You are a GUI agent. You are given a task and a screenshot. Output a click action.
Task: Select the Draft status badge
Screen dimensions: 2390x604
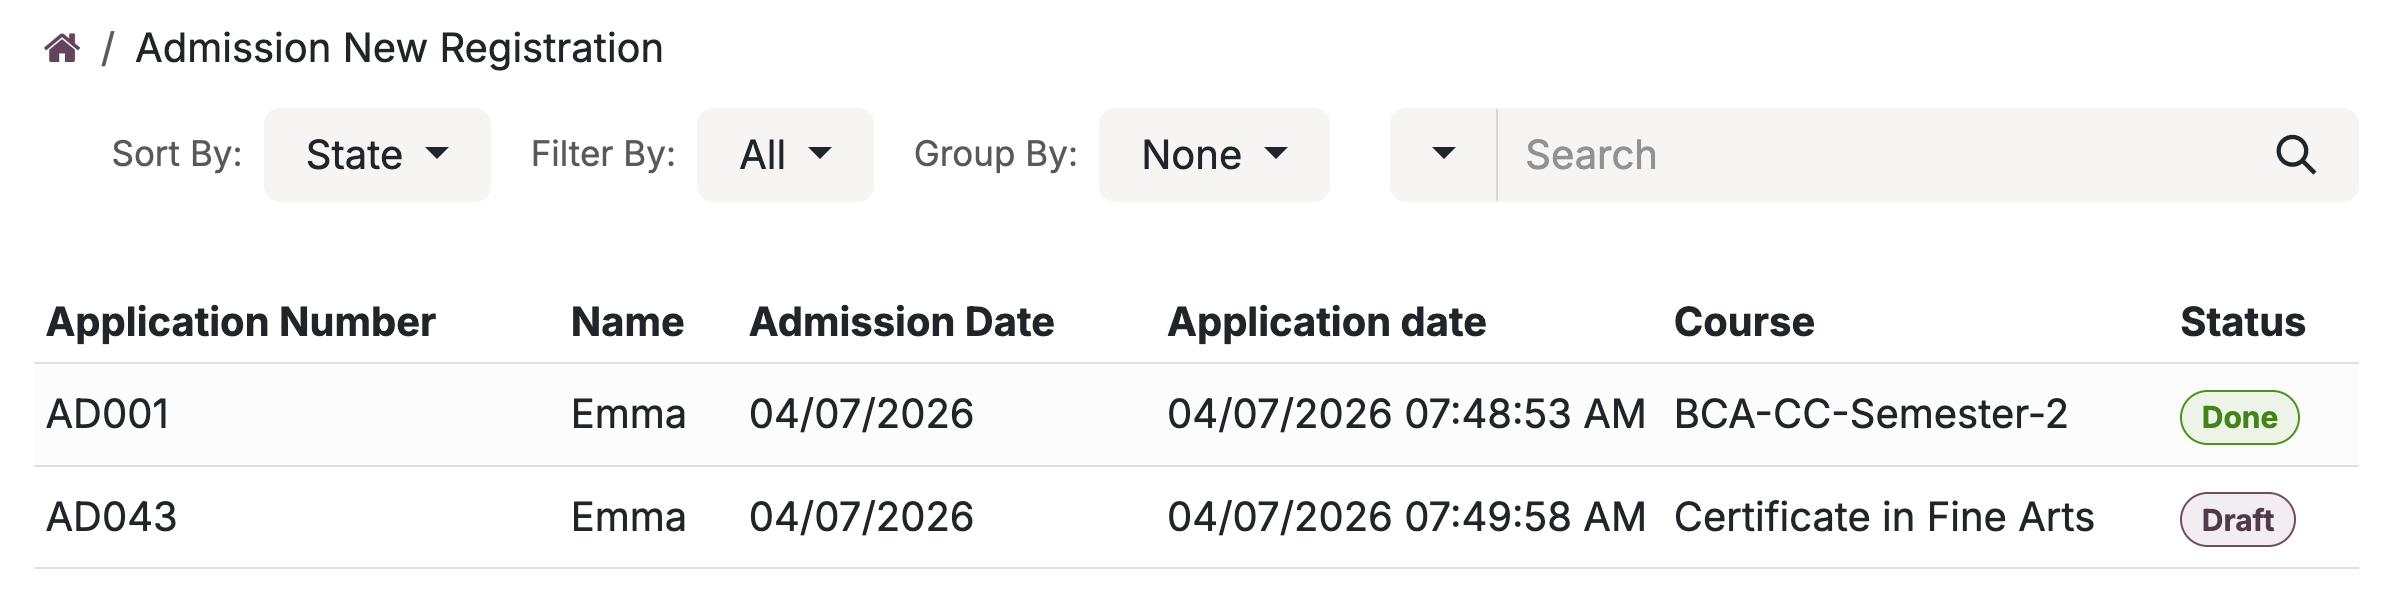2239,519
